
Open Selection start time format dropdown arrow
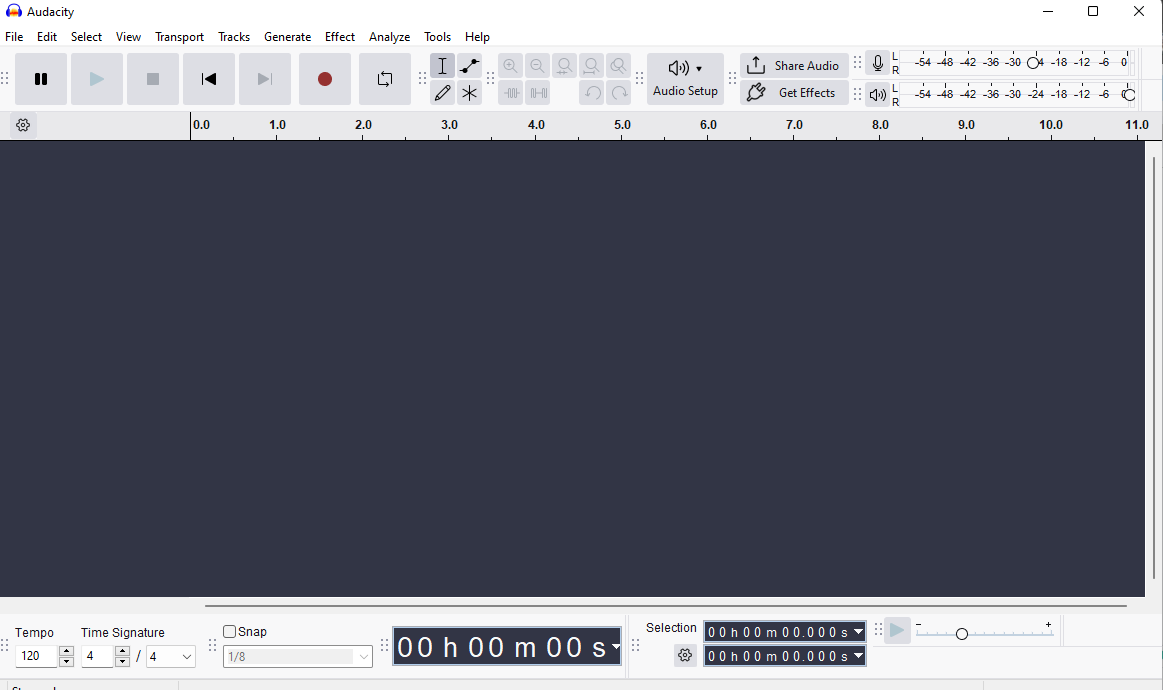click(858, 631)
